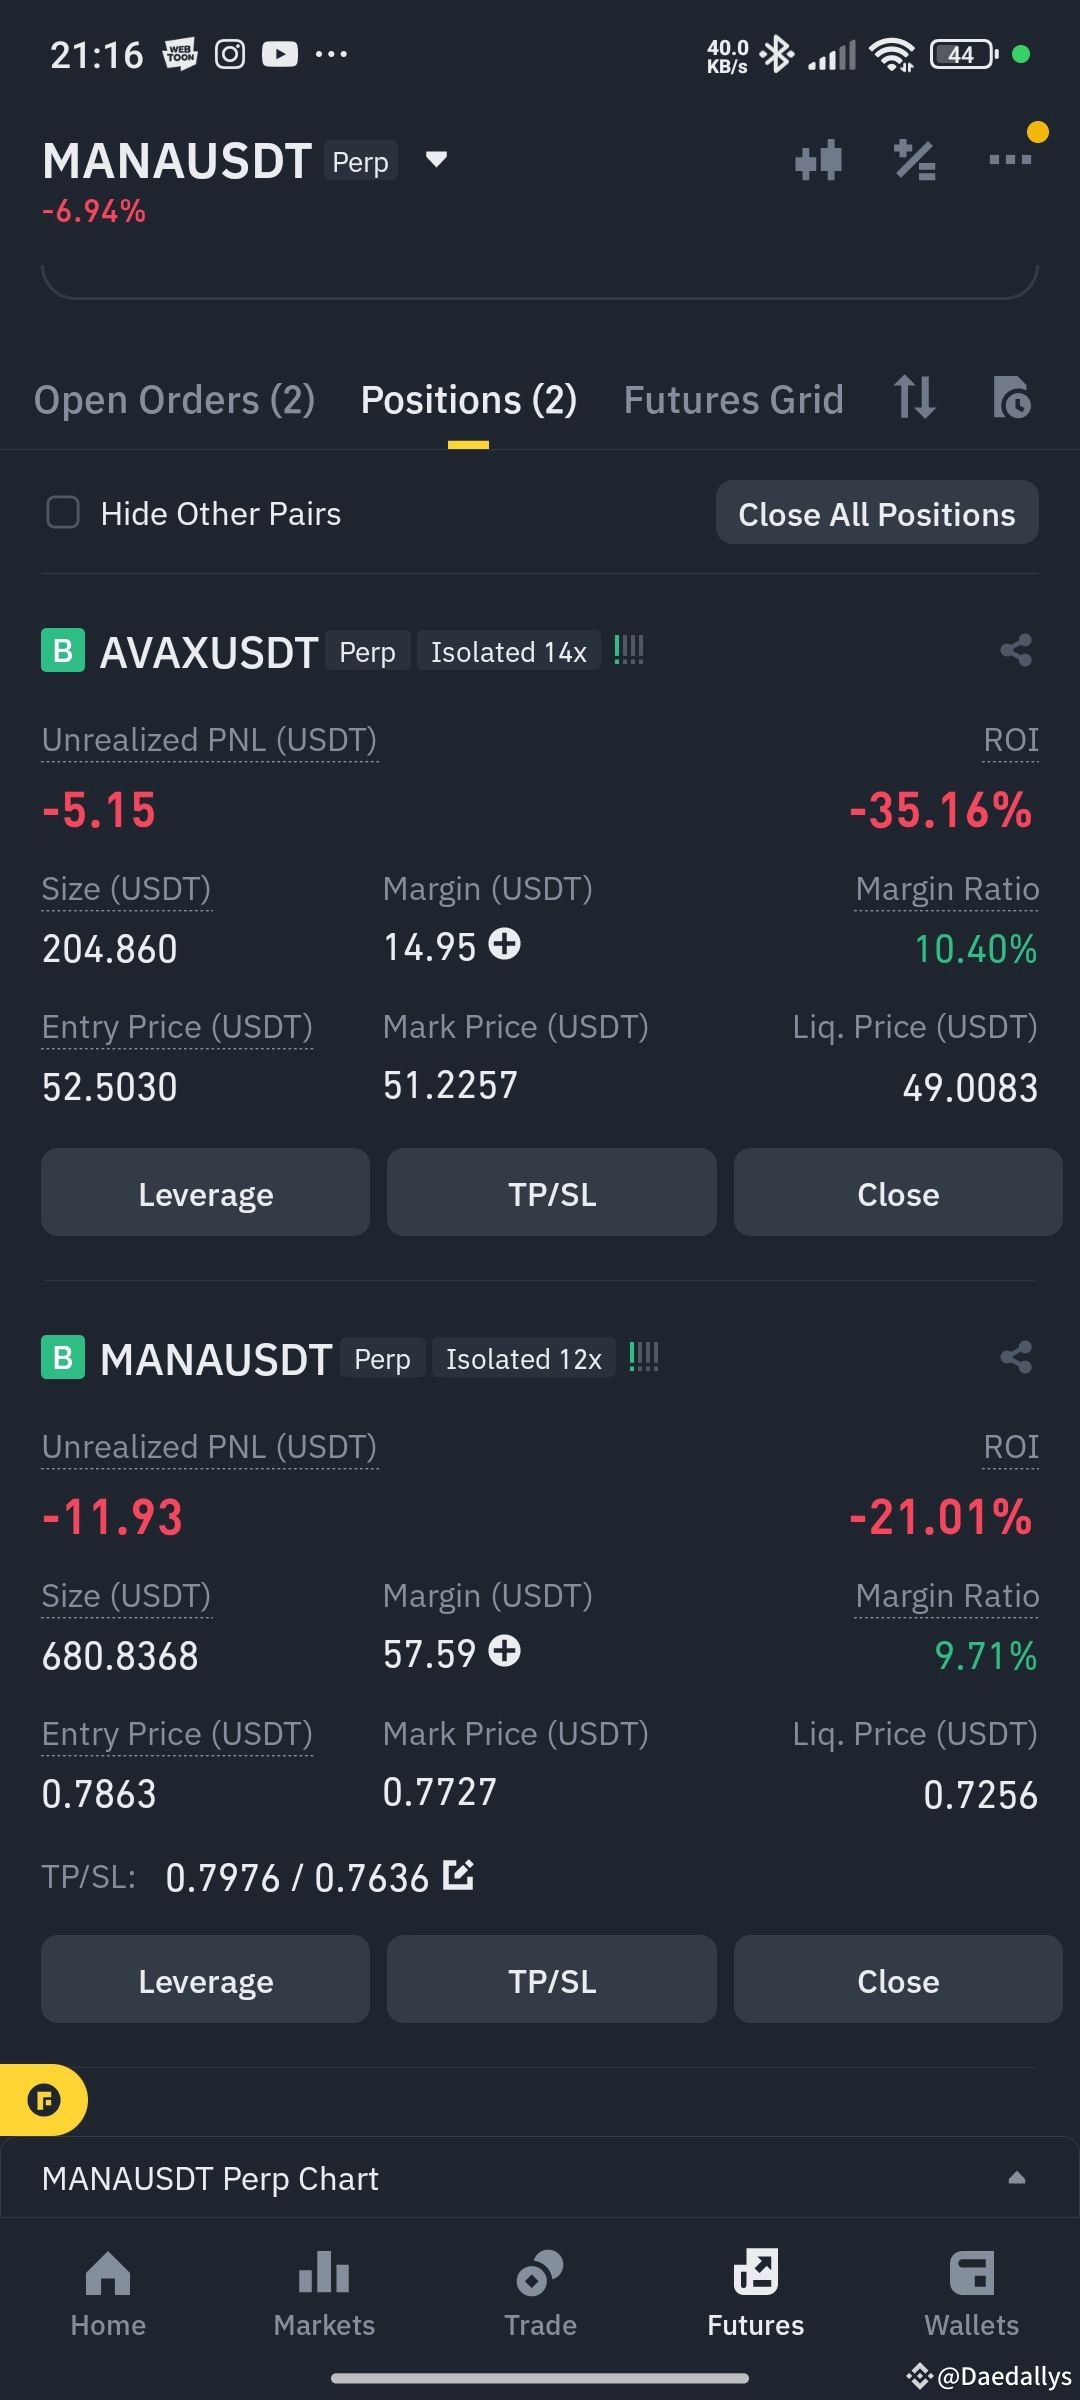Screen dimensions: 1080x2400
Task: Share the AVAXUSDT position
Action: point(1015,650)
